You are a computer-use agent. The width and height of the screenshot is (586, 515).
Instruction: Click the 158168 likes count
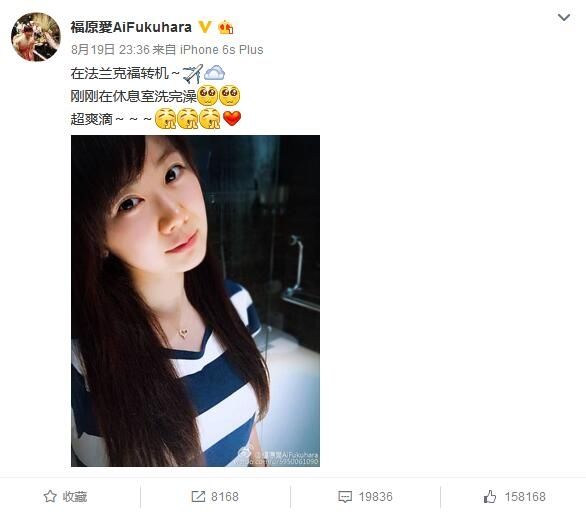click(525, 497)
